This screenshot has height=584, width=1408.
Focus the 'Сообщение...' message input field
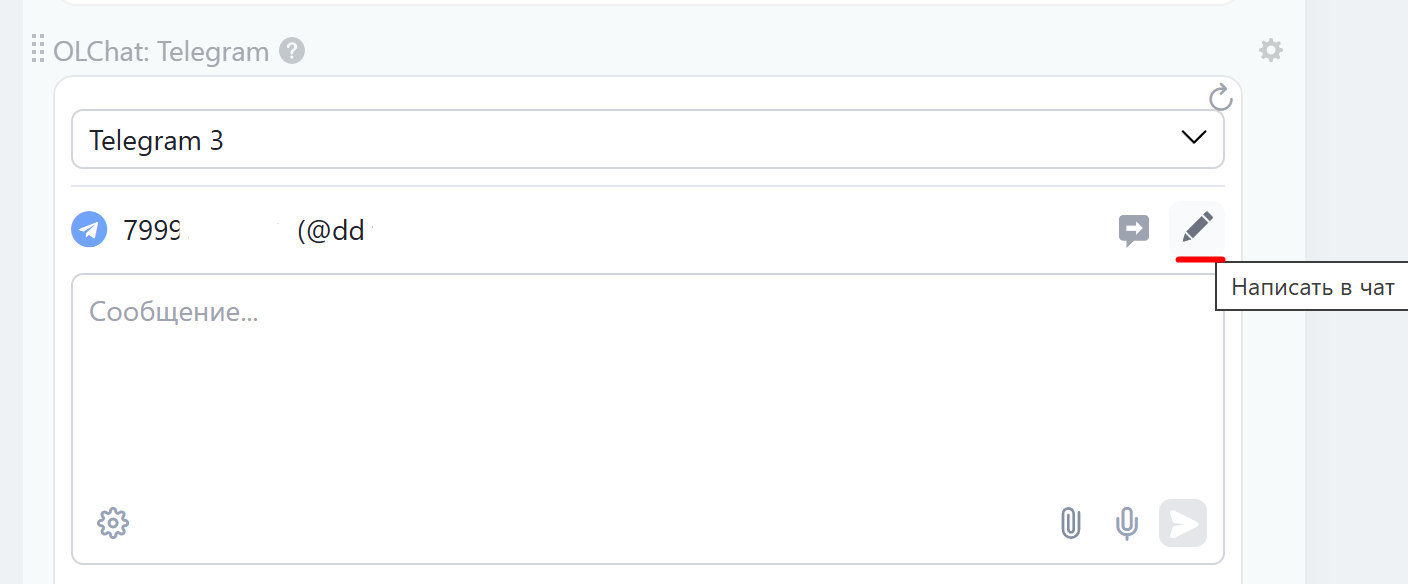click(640, 390)
